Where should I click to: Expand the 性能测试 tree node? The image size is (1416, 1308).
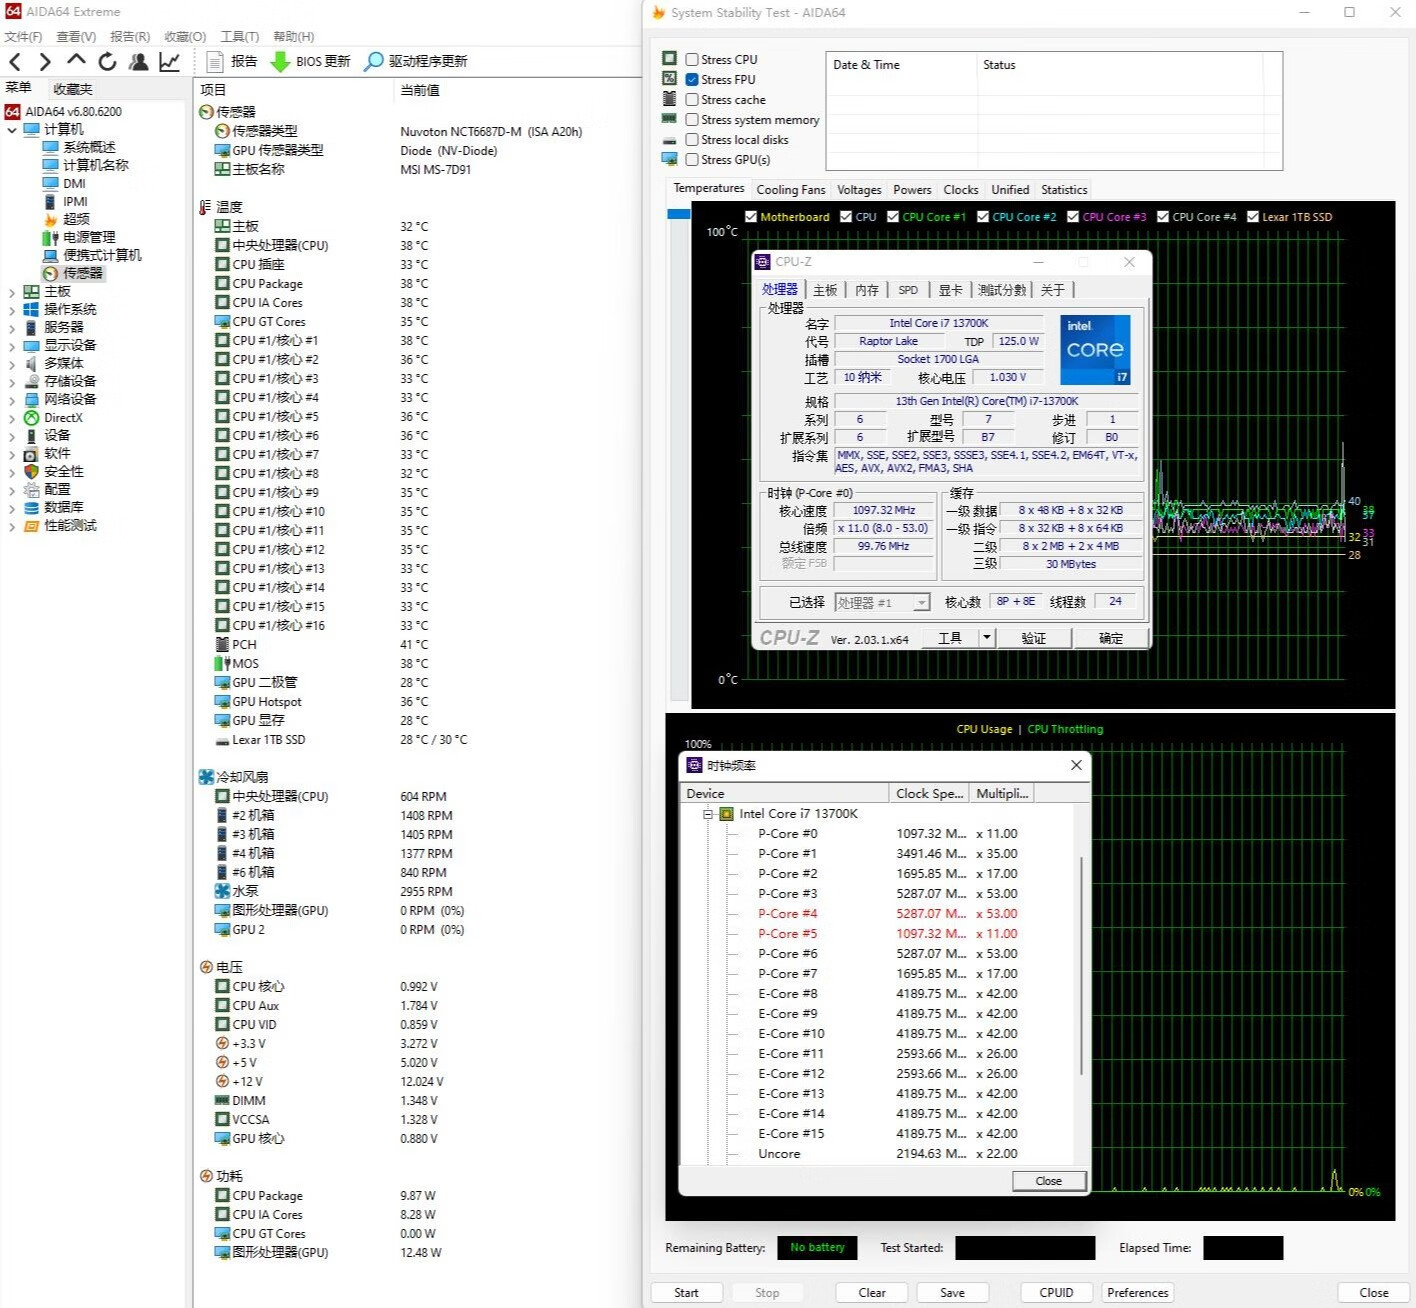[12, 526]
